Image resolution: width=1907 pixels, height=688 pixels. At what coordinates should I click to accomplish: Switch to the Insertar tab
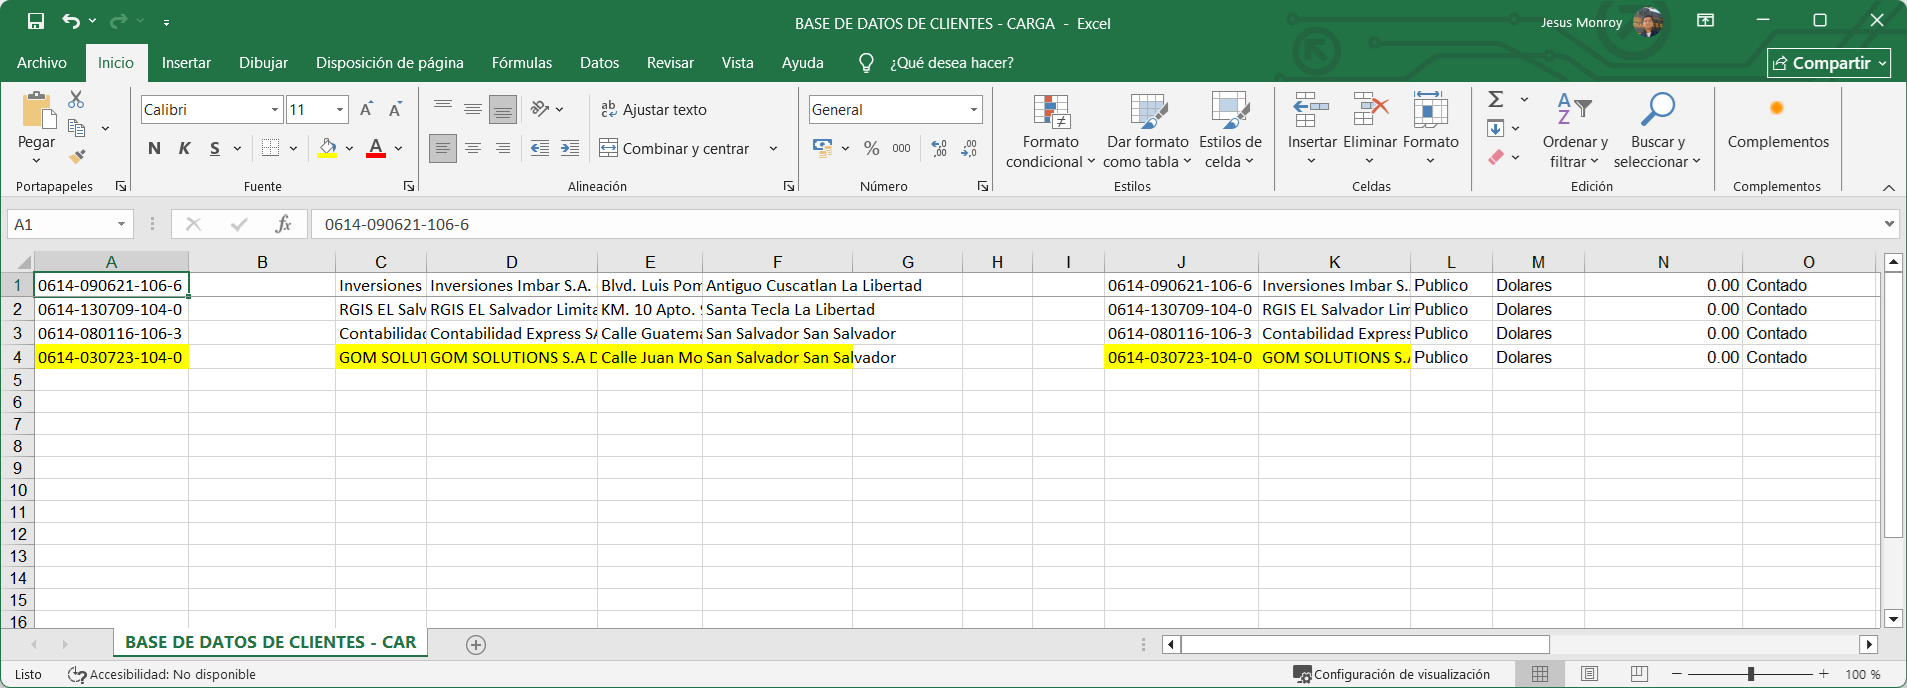click(186, 62)
